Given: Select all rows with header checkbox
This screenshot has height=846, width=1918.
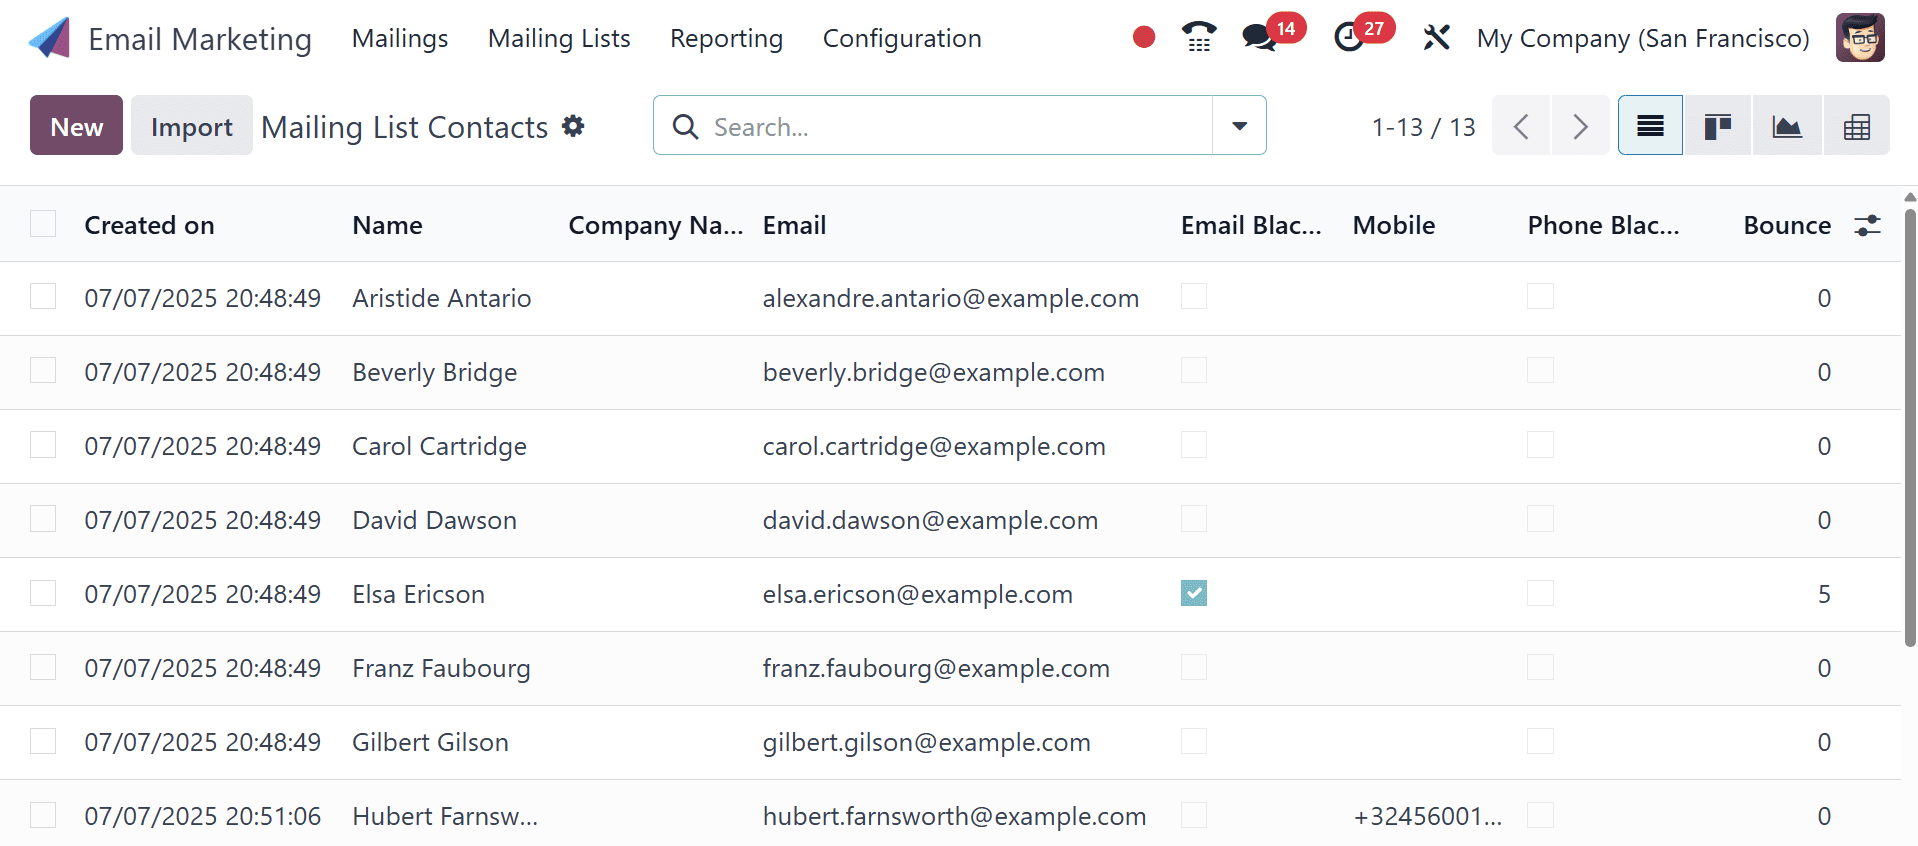Looking at the screenshot, I should (43, 223).
